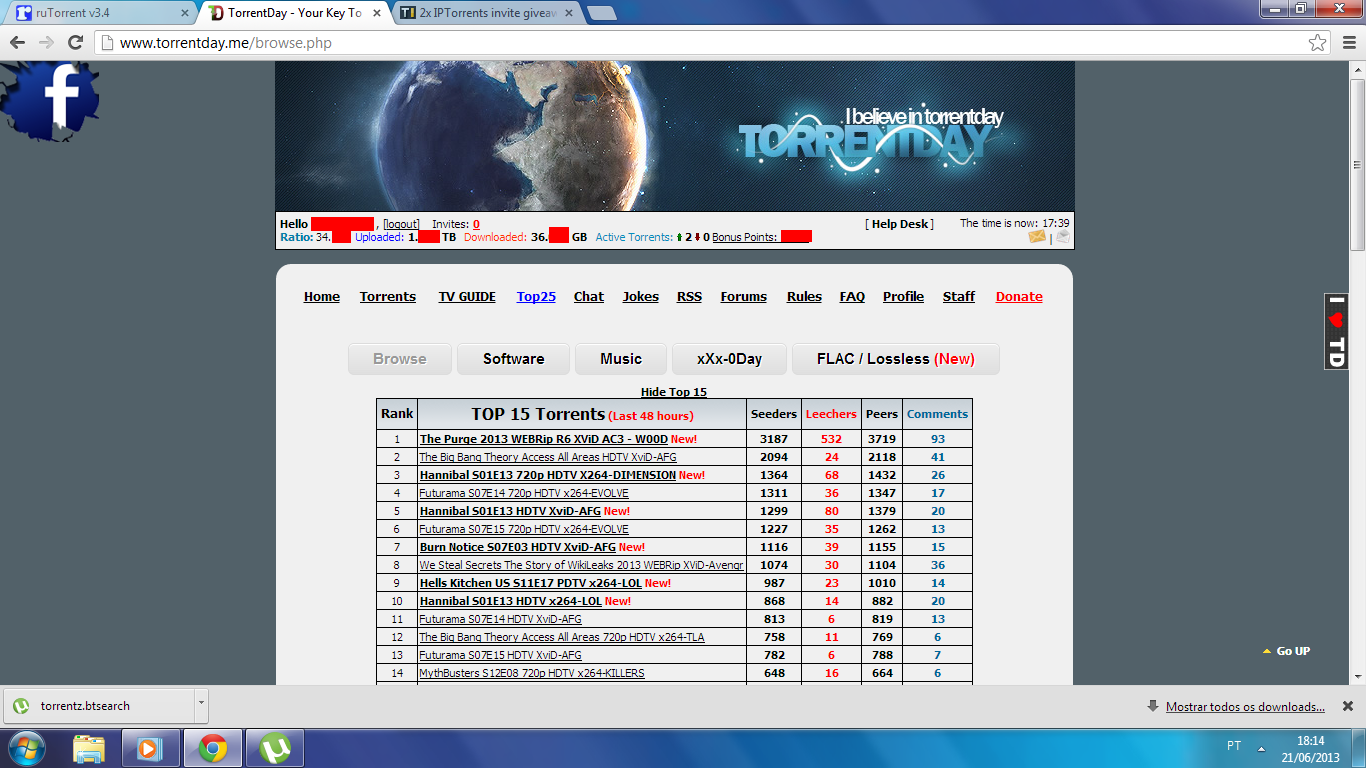Open the downloaded torrentz.btsearch file
The height and width of the screenshot is (768, 1366).
(99, 705)
